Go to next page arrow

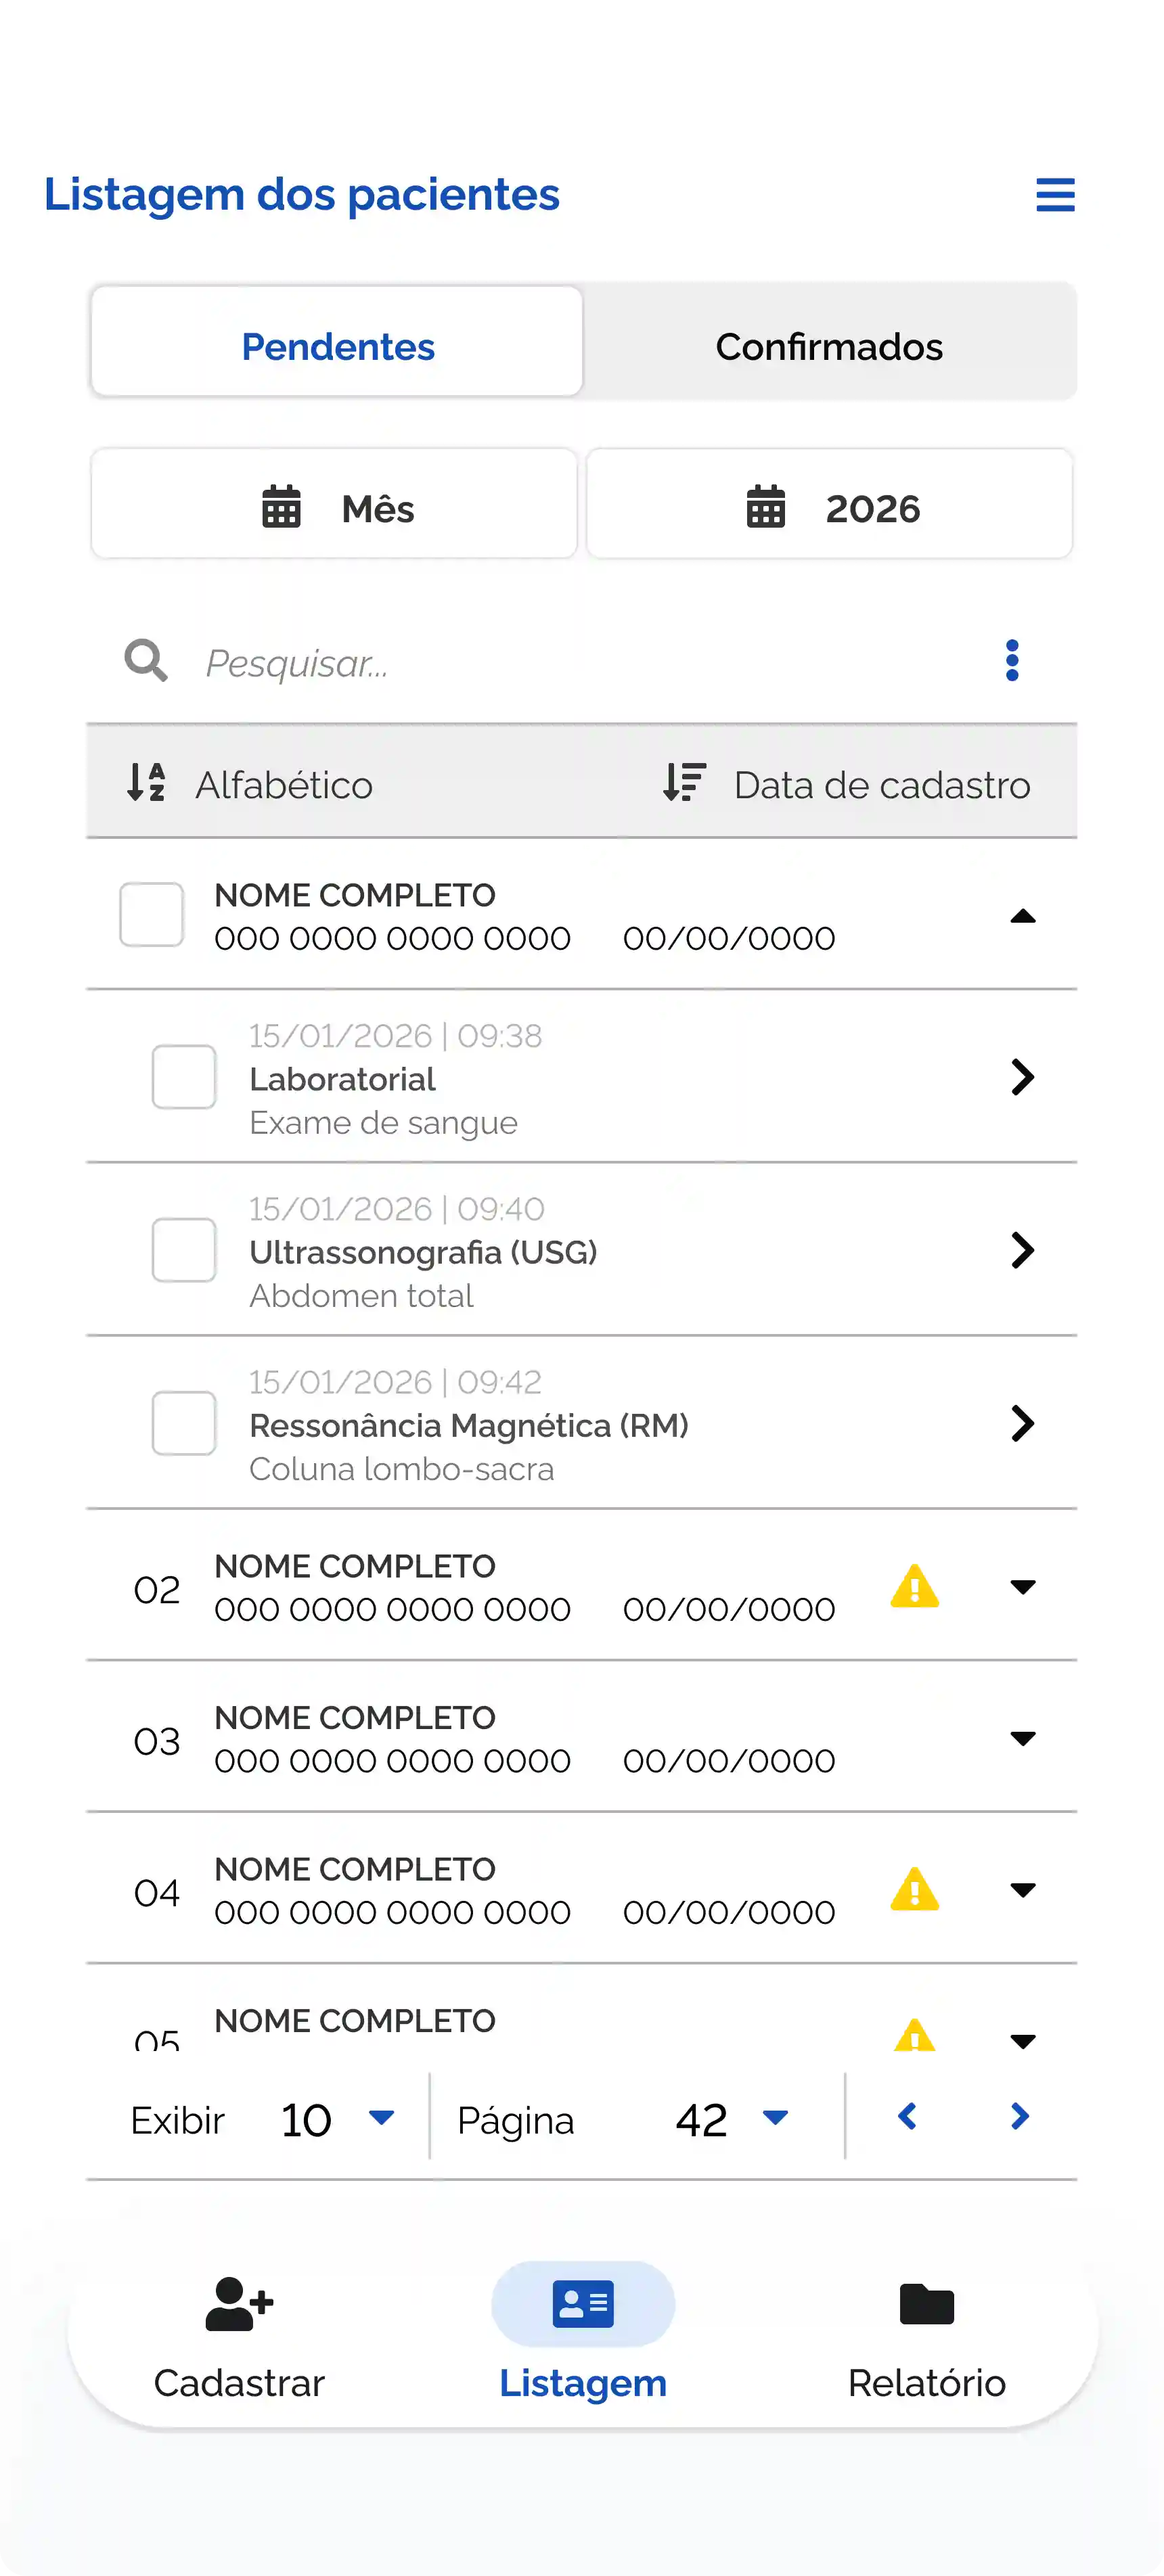(x=1019, y=2116)
